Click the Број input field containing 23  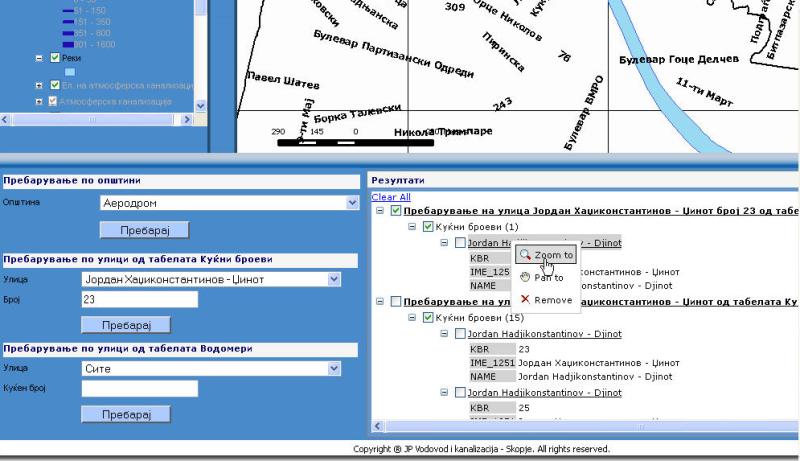pyautogui.click(x=140, y=299)
